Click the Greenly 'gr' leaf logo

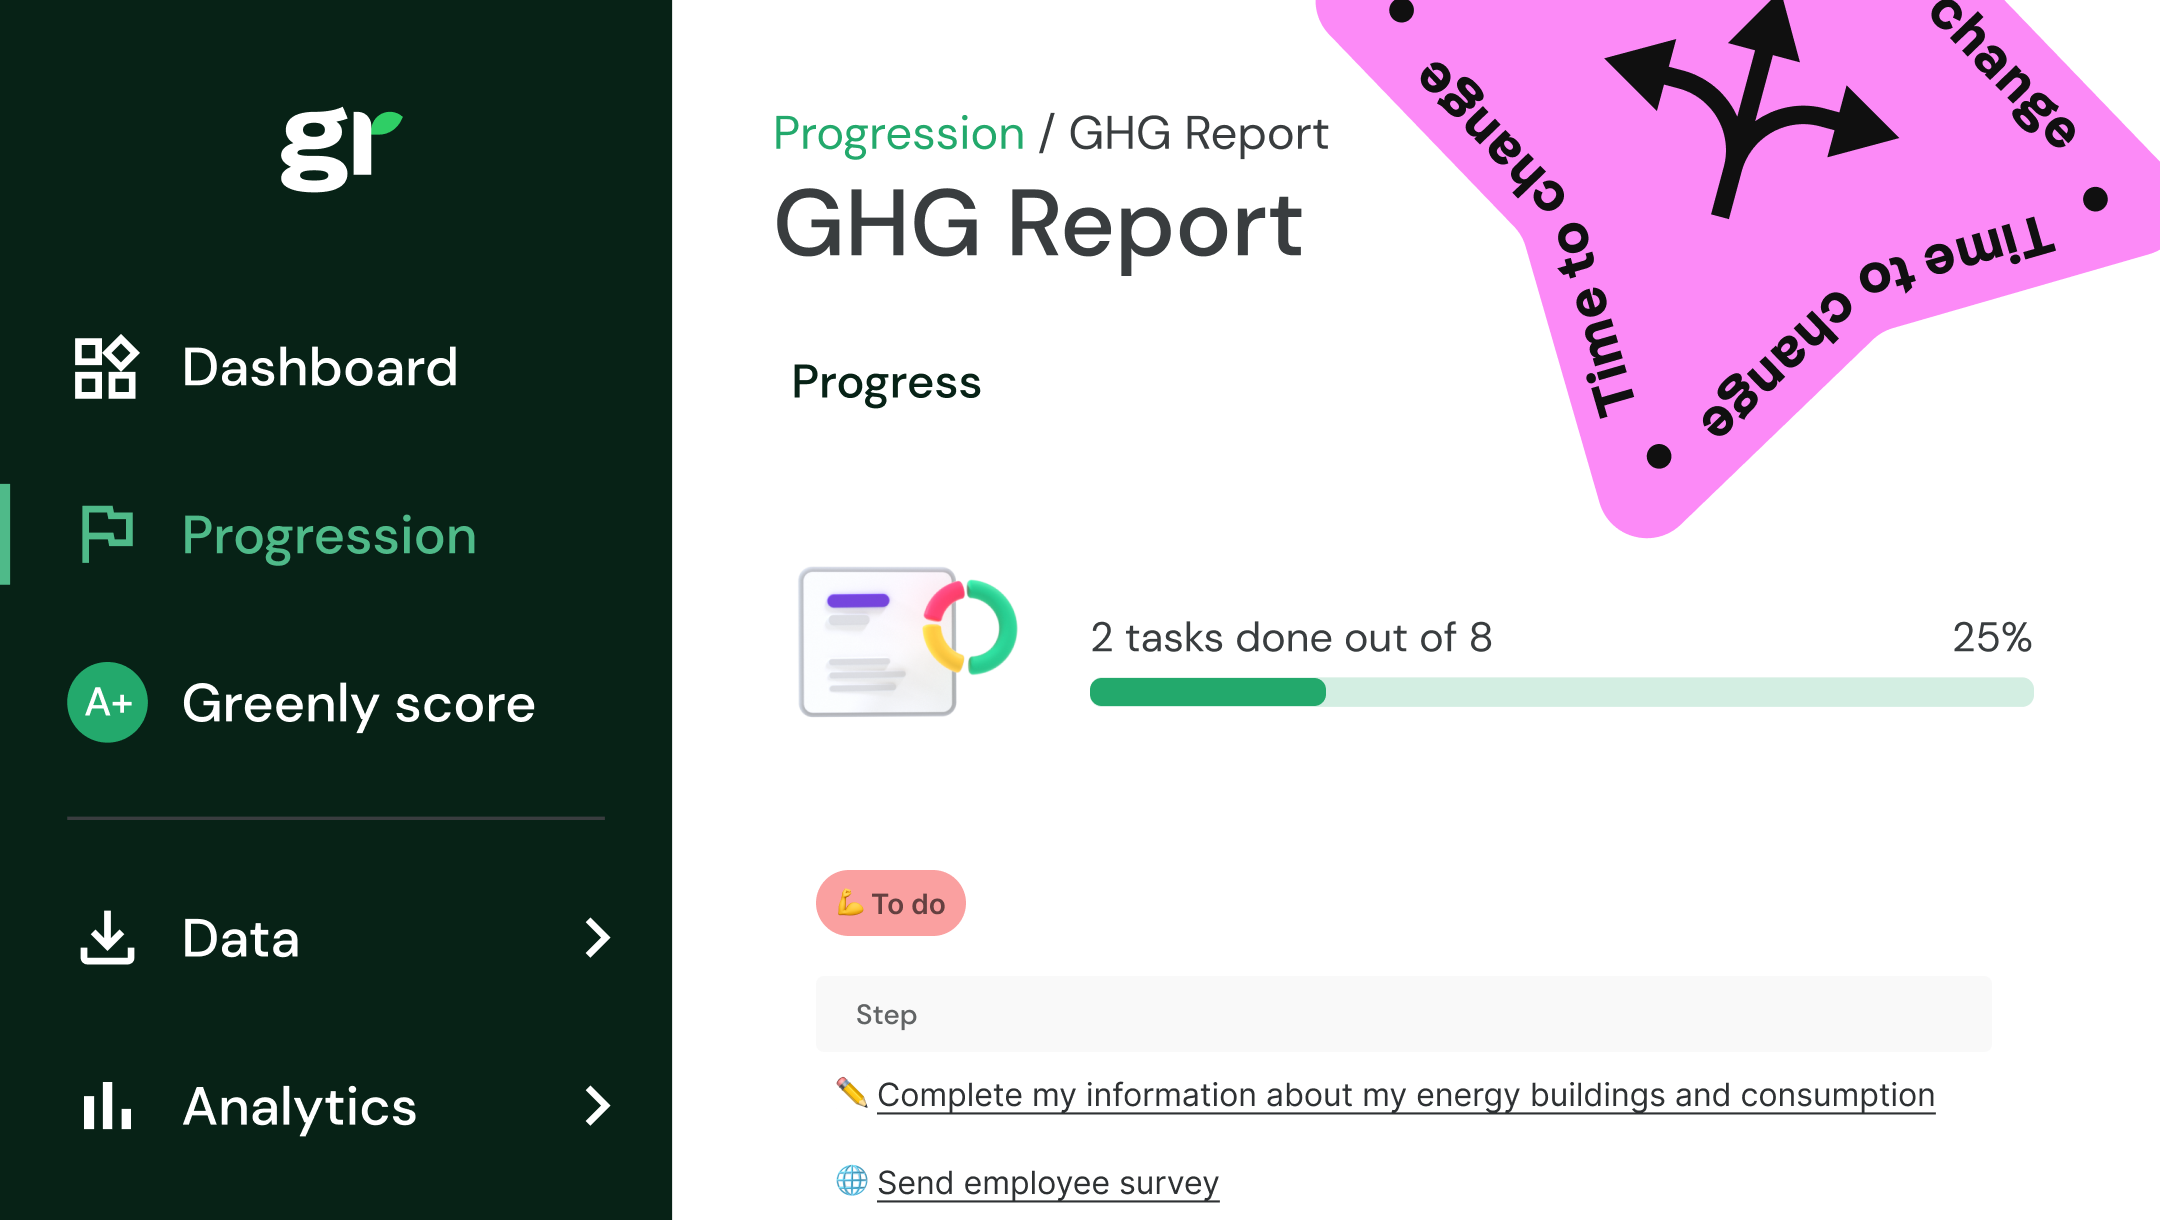pos(340,150)
